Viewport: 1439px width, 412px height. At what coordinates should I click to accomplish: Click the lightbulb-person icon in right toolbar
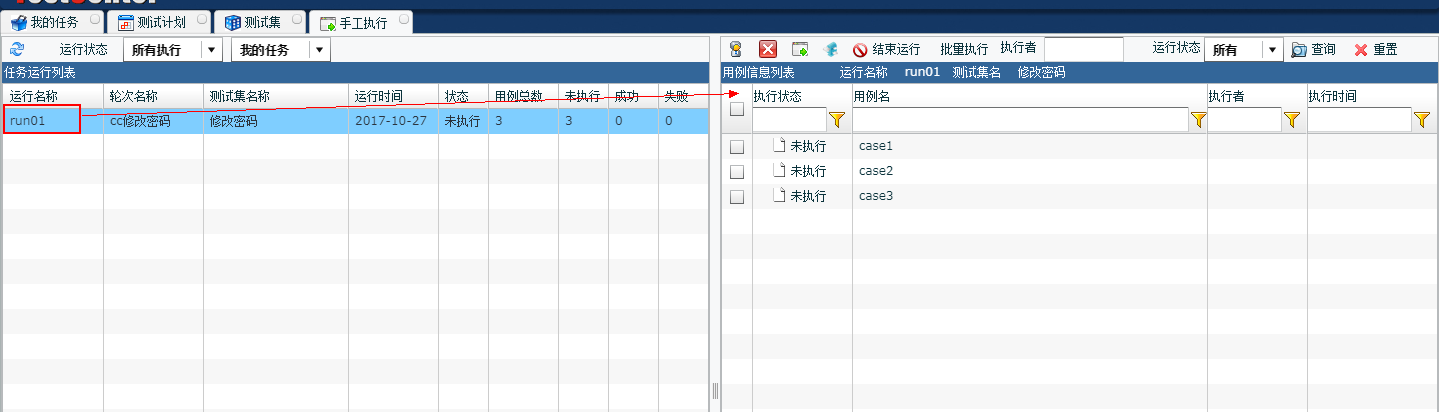point(735,49)
